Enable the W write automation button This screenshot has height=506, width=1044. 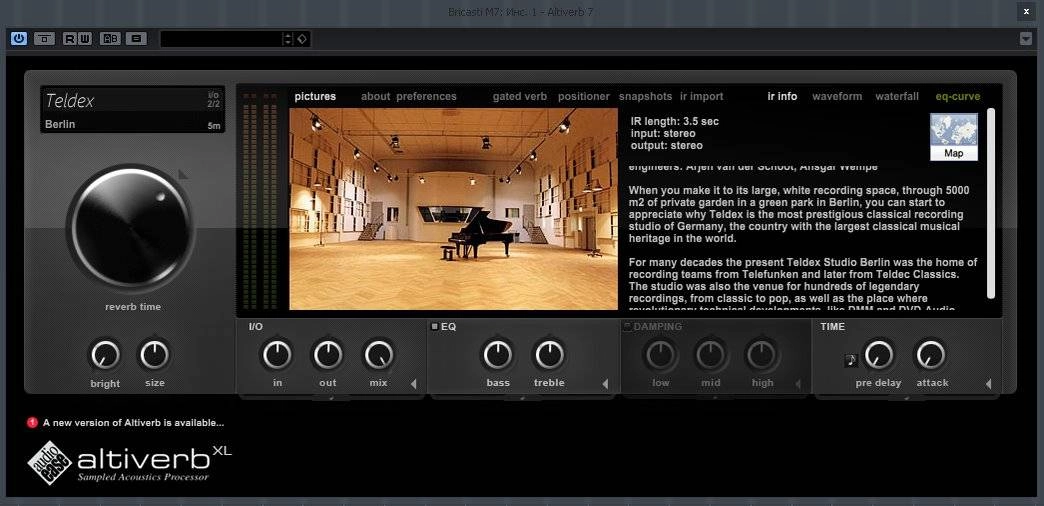[85, 39]
